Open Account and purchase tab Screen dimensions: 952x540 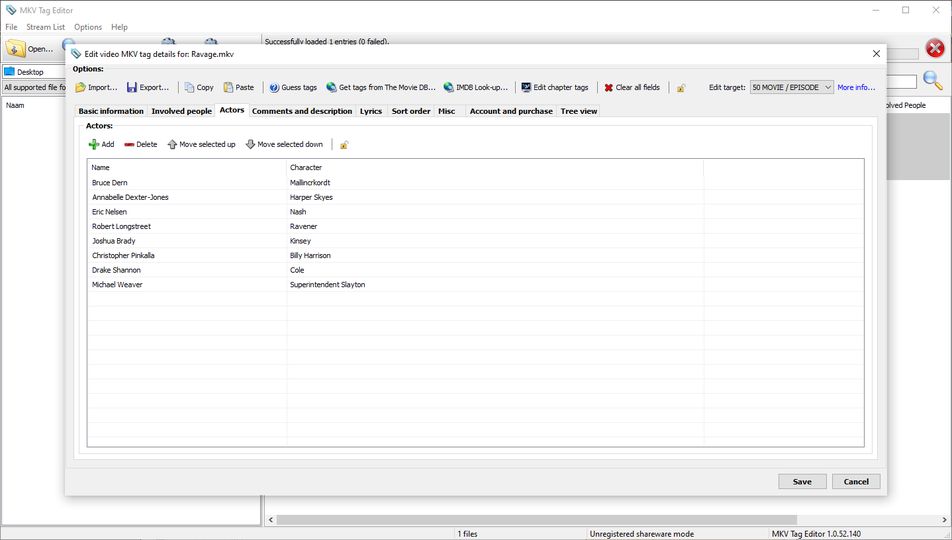coord(511,111)
